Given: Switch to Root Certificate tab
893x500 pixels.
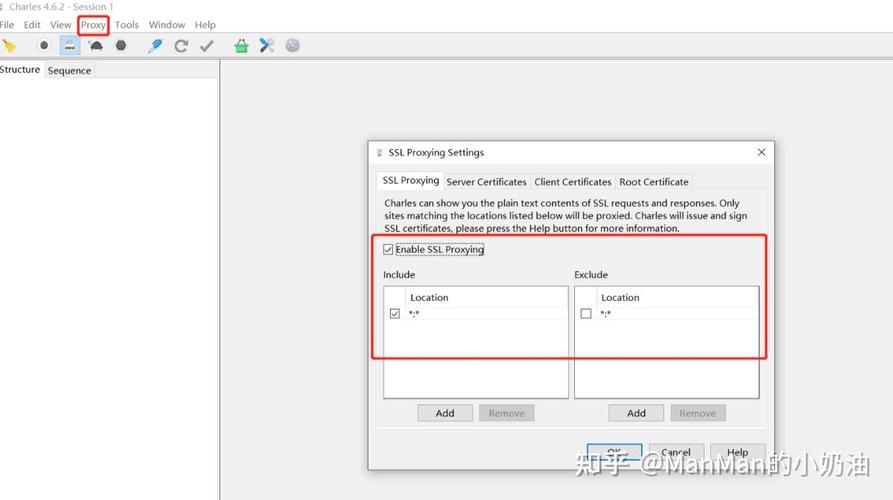Looking at the screenshot, I should pos(654,182).
